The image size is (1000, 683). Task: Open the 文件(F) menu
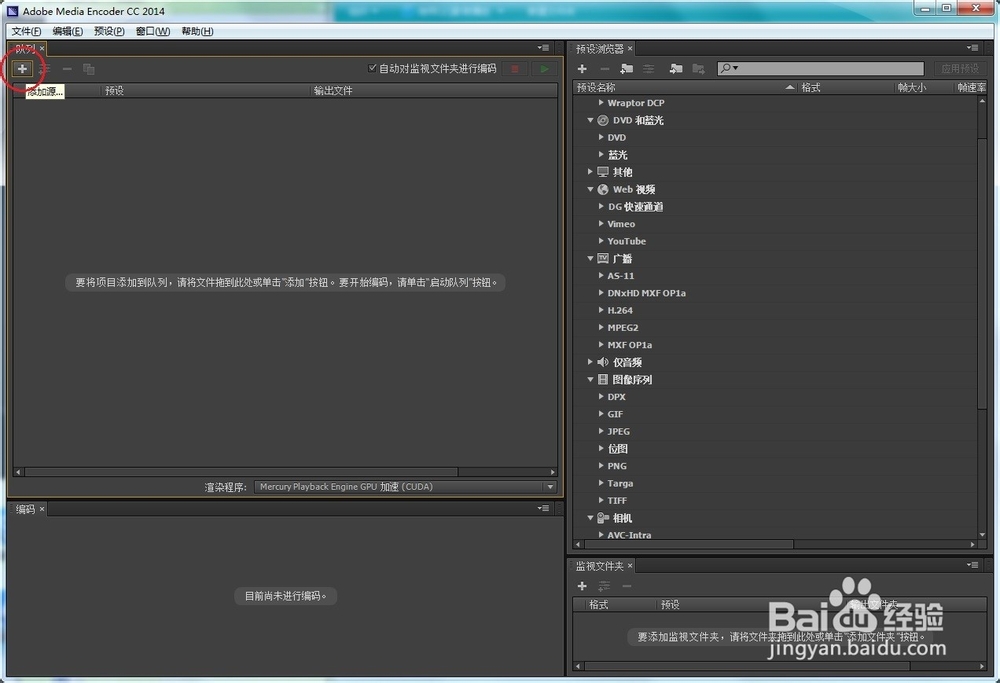(x=26, y=31)
